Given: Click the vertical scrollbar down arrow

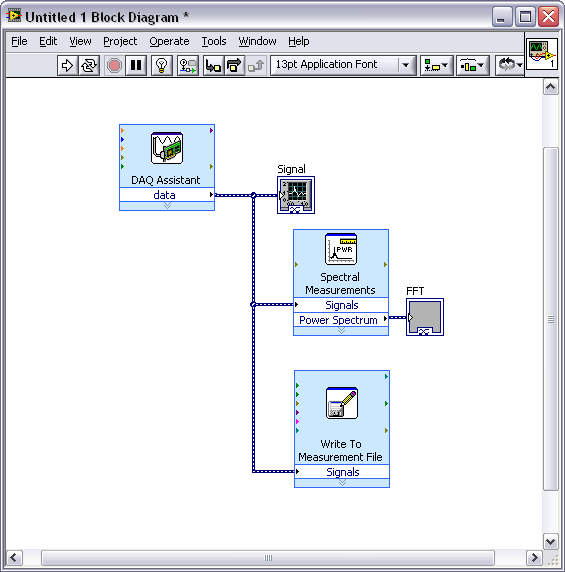Looking at the screenshot, I should (550, 541).
